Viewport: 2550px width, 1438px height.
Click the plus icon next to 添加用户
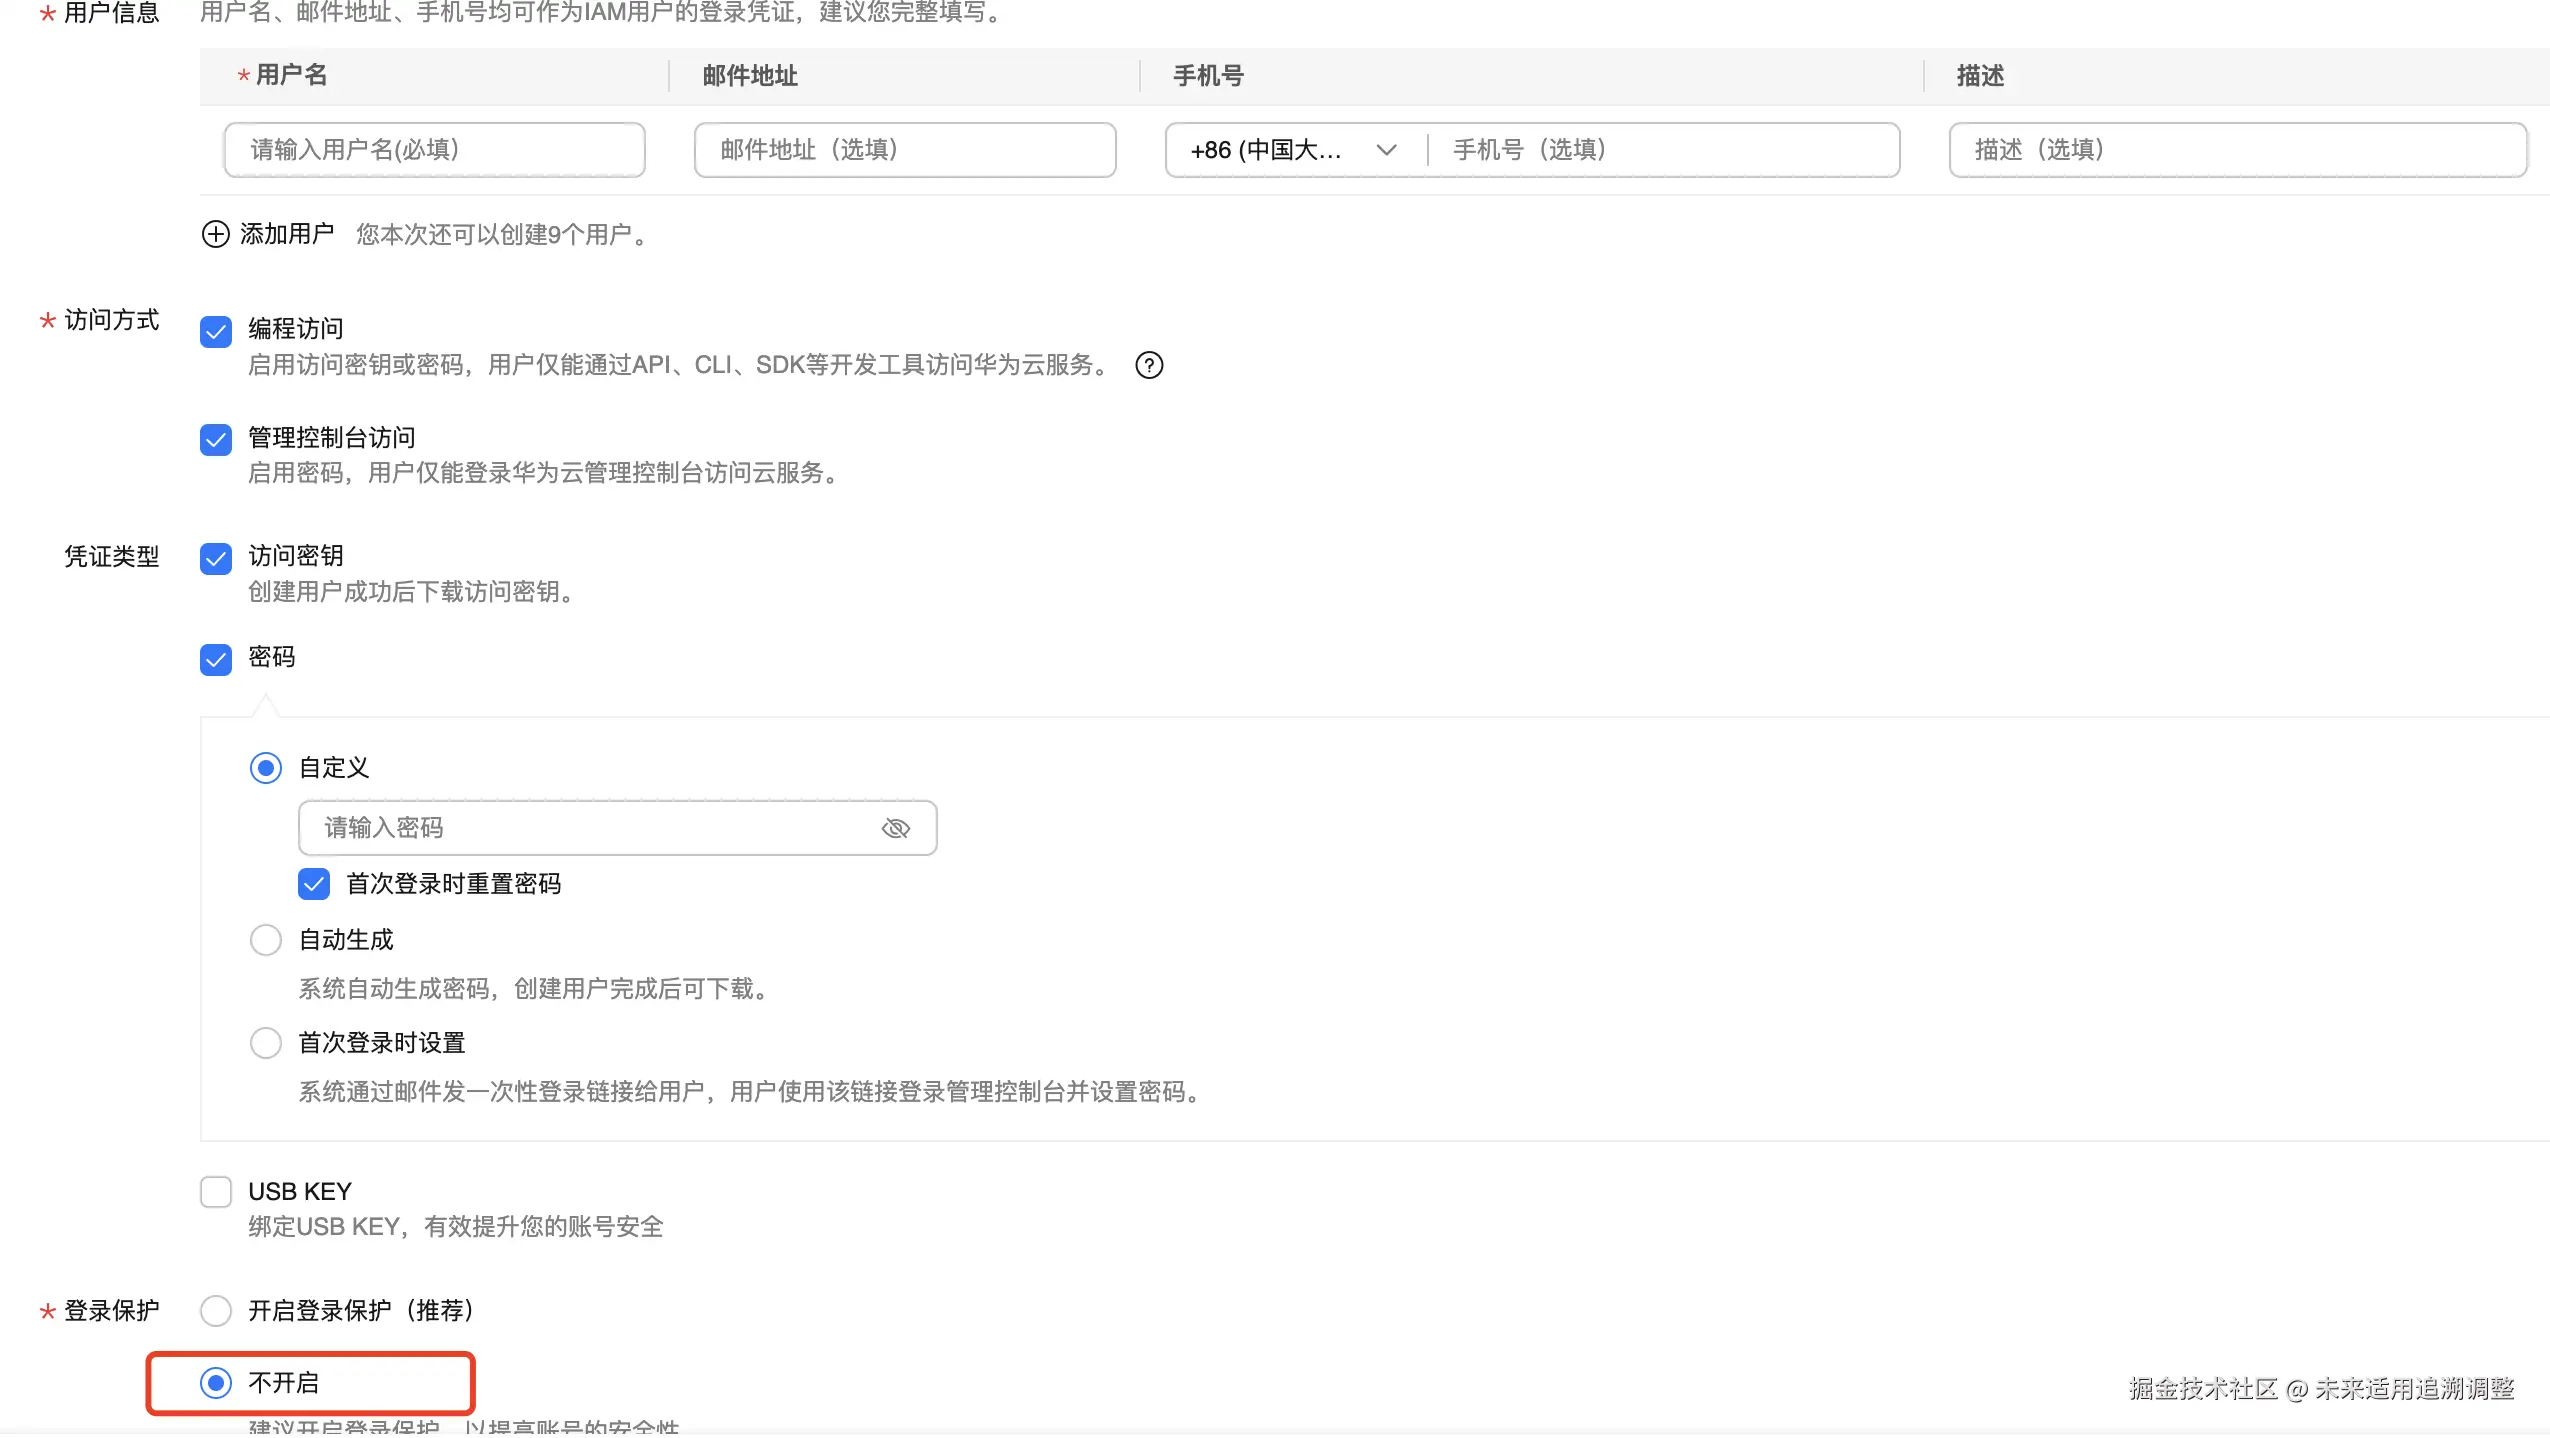coord(215,234)
